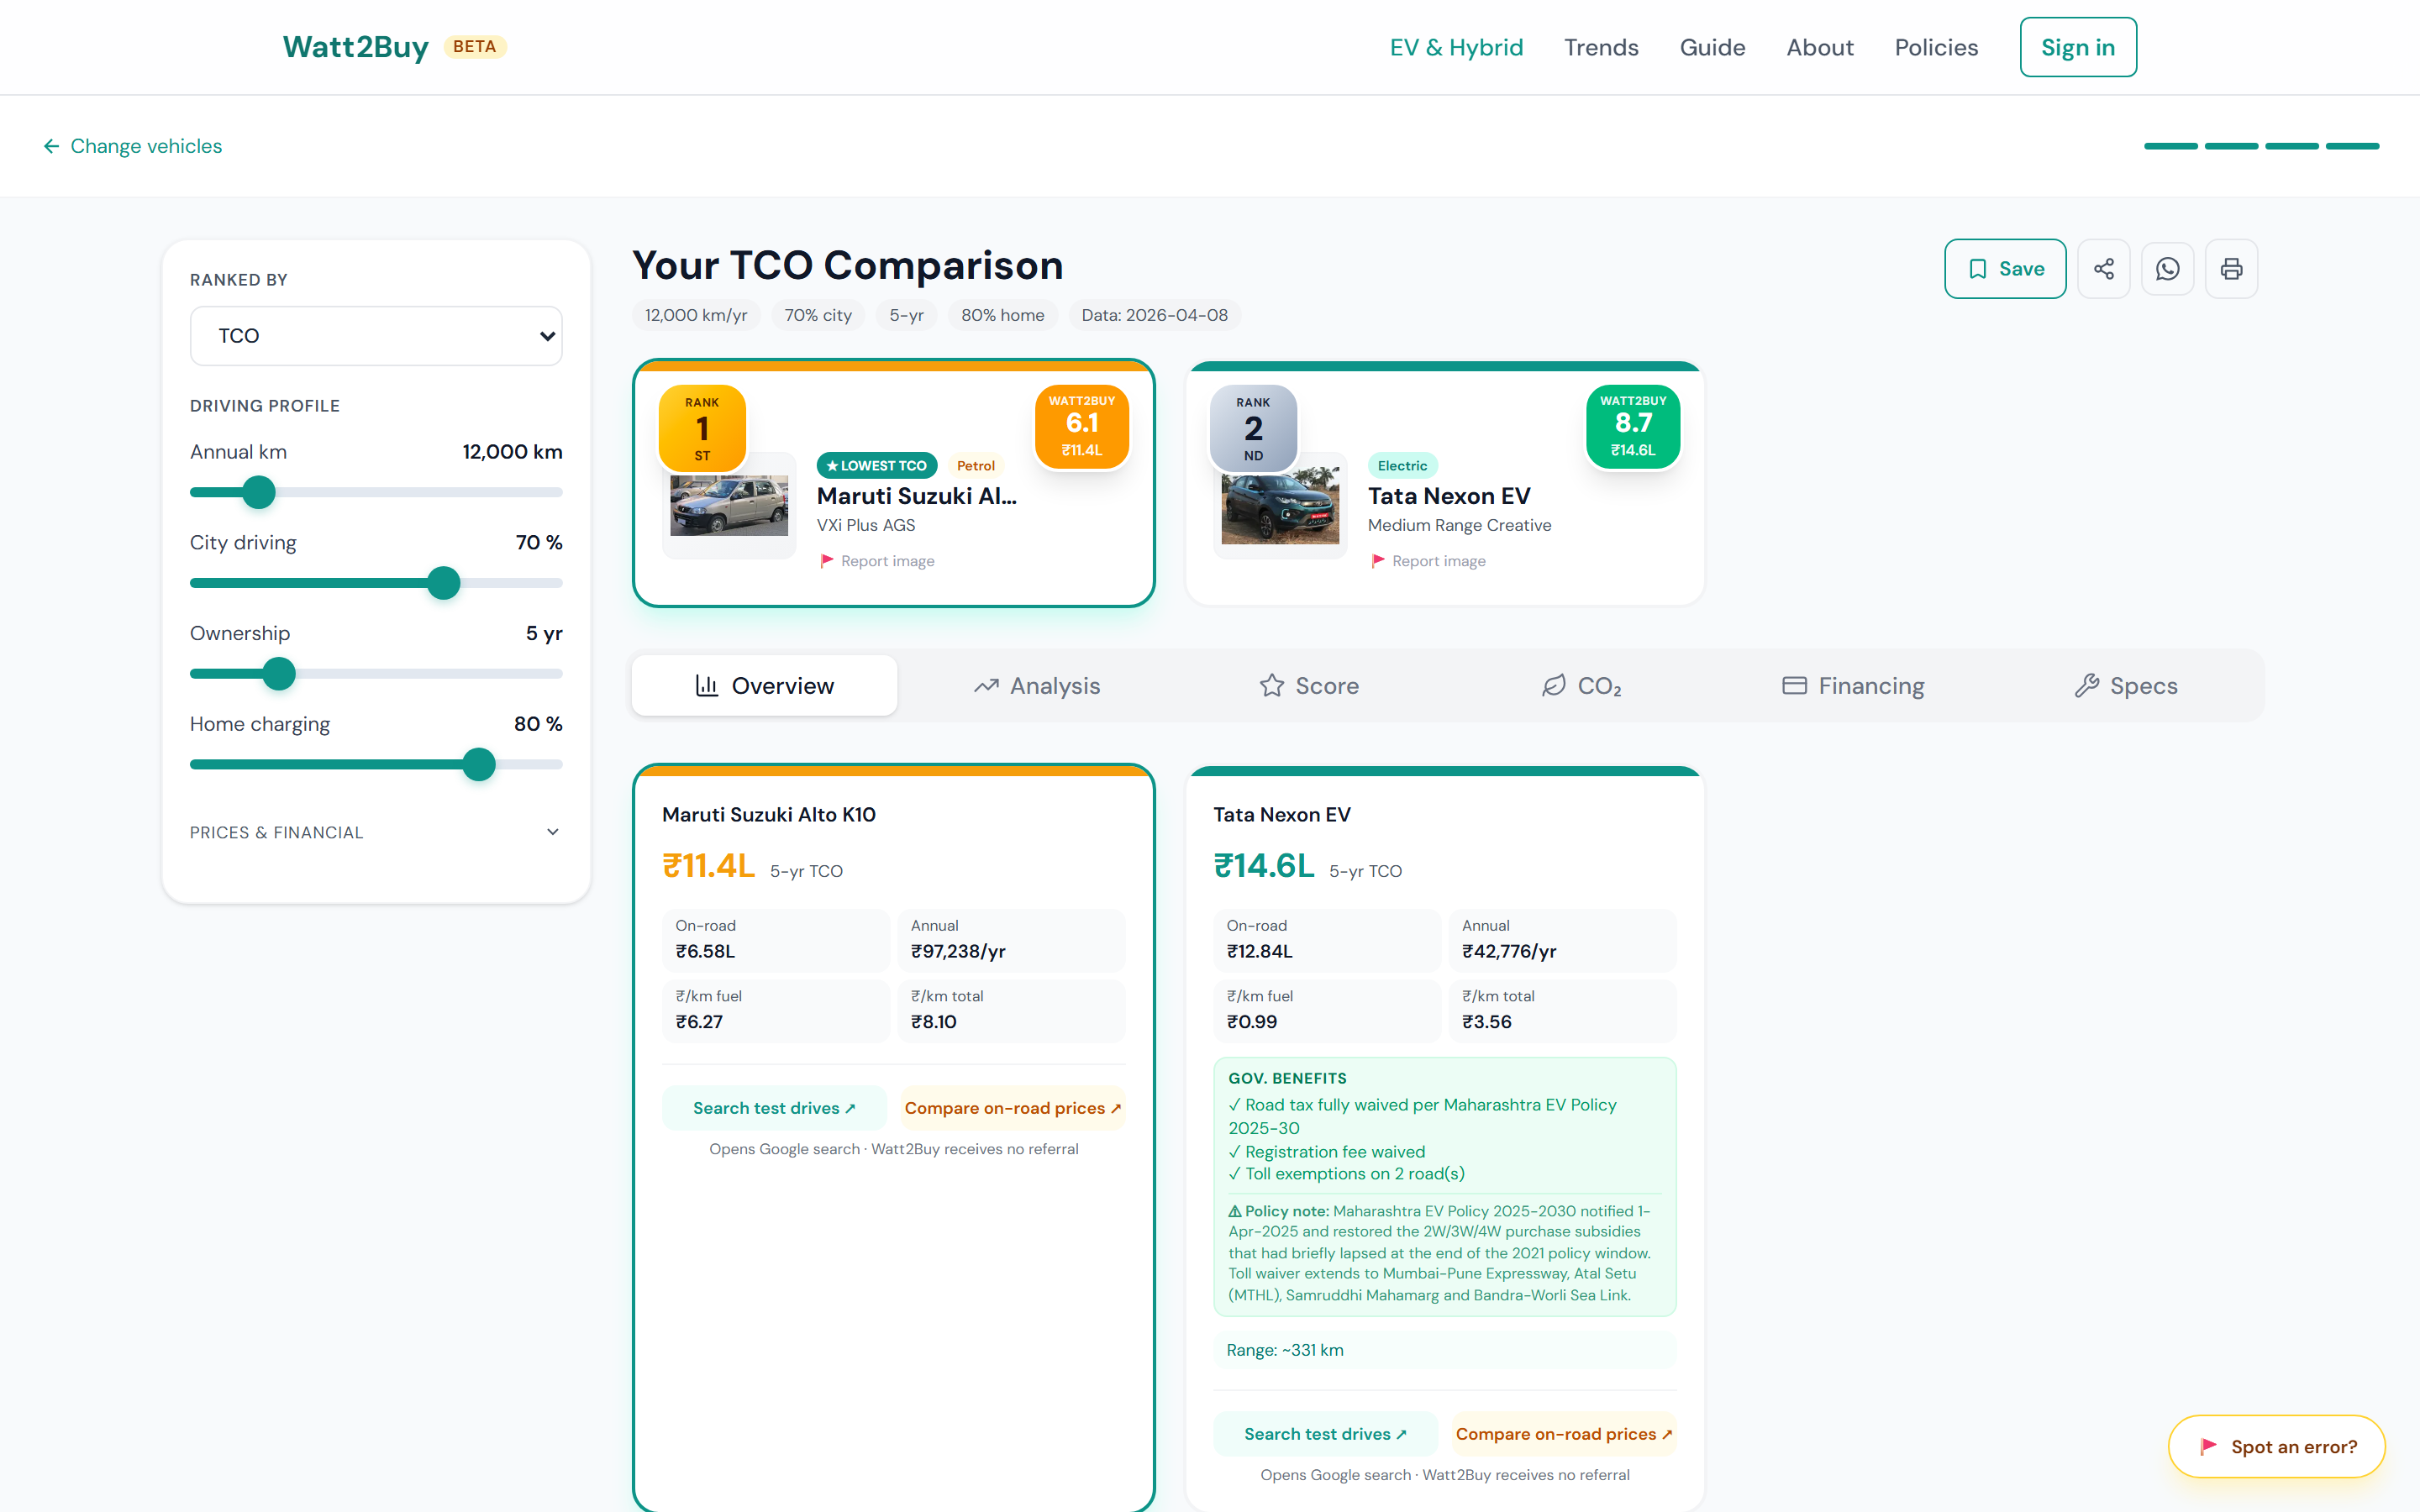Click the Watt2Buy 6.1 score badge
This screenshot has width=2420, height=1512.
click(1082, 425)
